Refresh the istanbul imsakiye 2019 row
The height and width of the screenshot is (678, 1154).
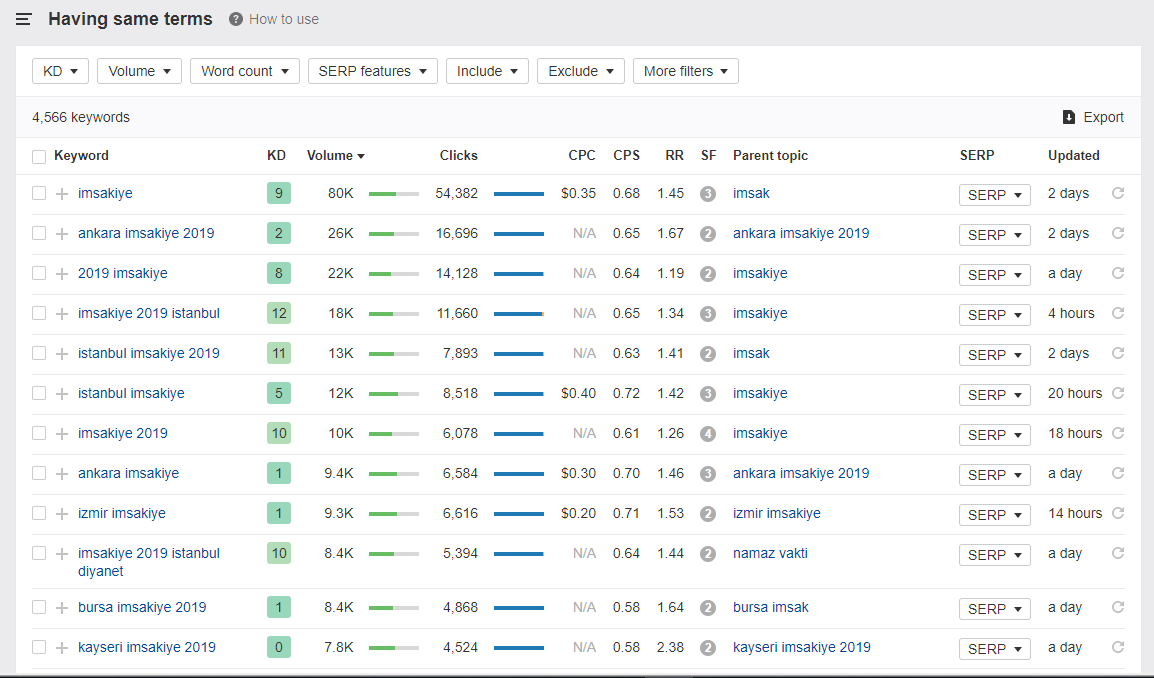(x=1118, y=353)
